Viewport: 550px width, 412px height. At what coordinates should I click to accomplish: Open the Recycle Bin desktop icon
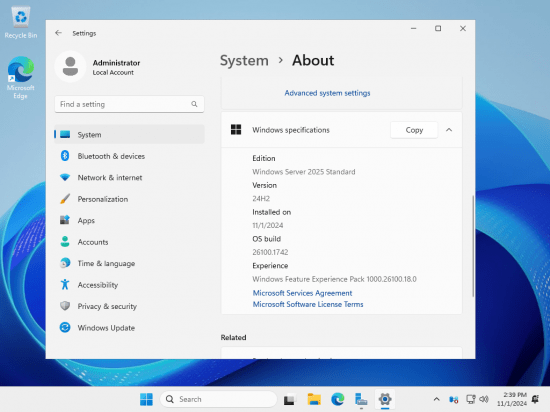[21, 22]
